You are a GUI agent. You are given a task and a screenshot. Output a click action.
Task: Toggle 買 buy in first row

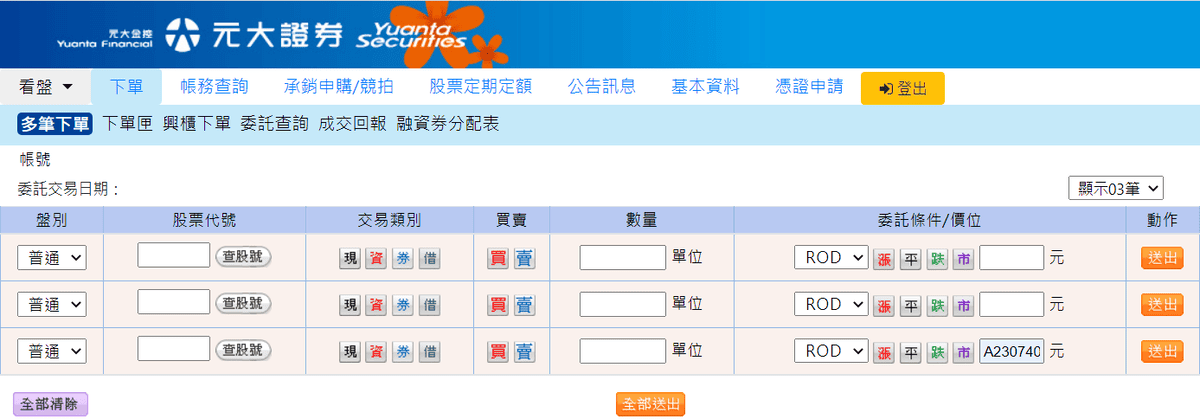[x=497, y=258]
